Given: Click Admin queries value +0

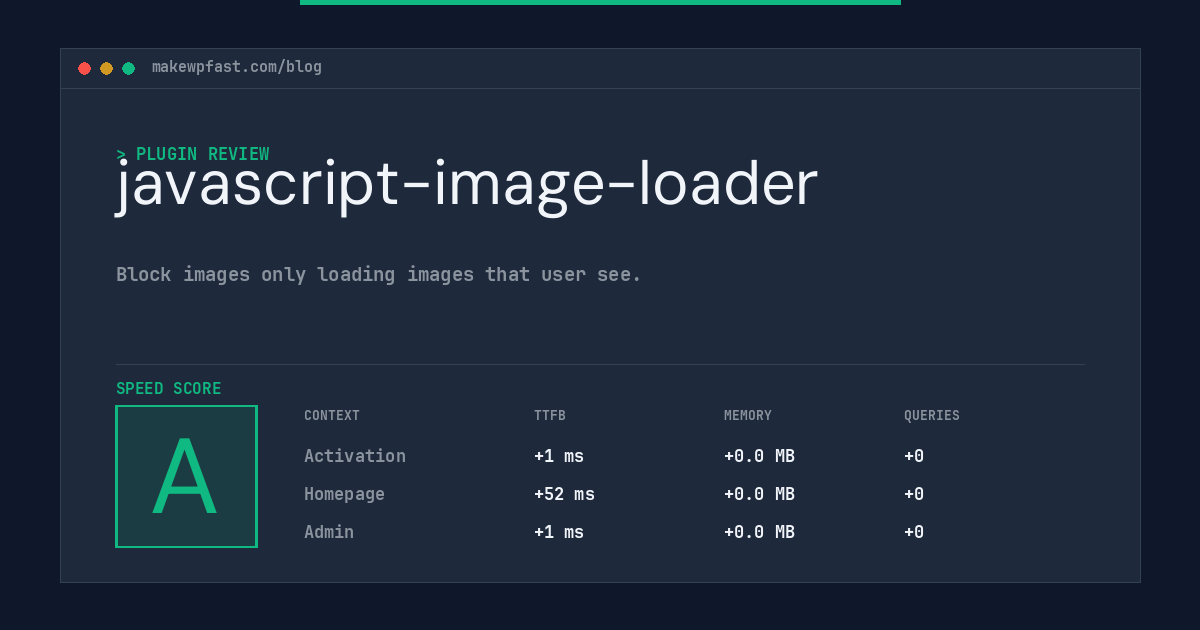Looking at the screenshot, I should click(x=914, y=532).
